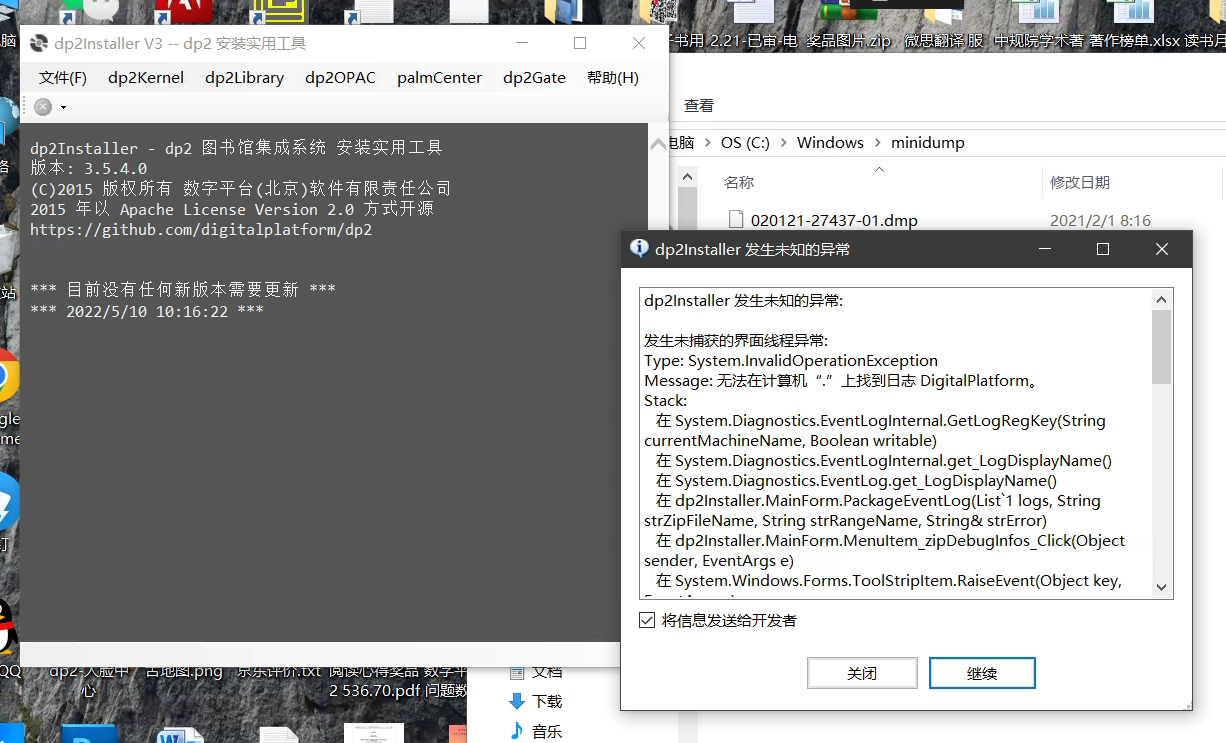Click dp2Installer title bar app icon
Screen dimensions: 1226x743
[x=39, y=43]
